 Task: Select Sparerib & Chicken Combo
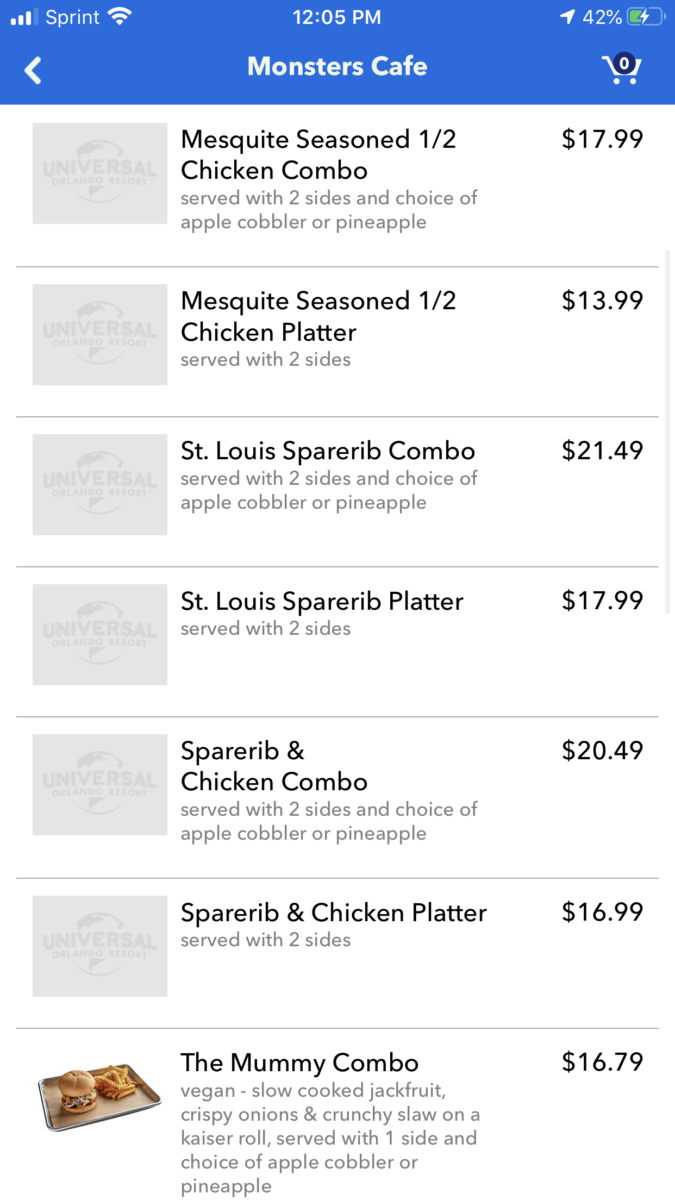[273, 766]
